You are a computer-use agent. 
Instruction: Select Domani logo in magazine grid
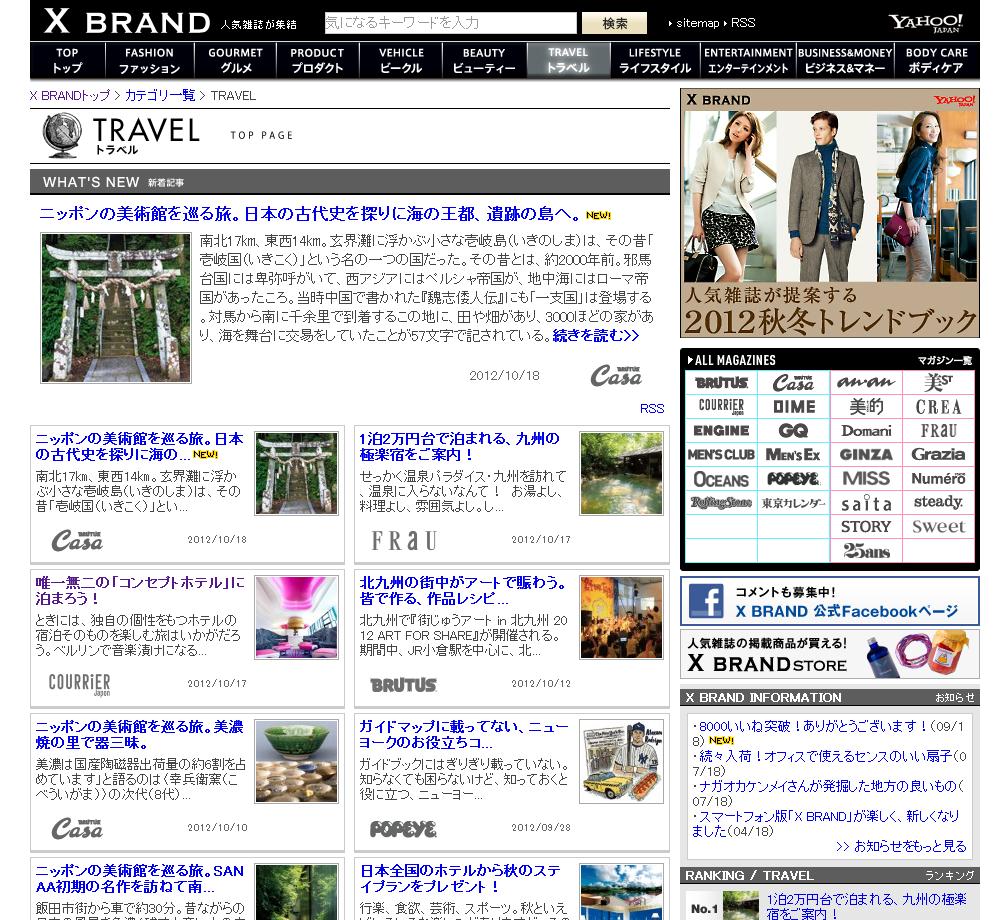(x=866, y=430)
